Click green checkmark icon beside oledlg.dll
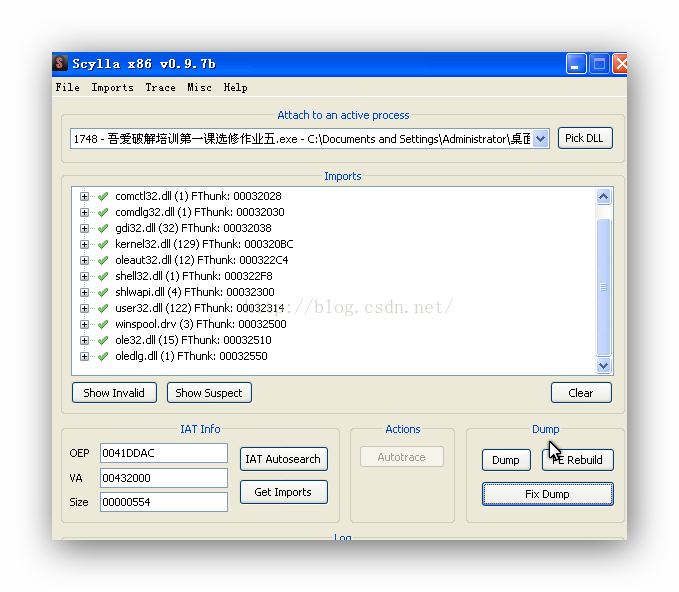 coord(103,356)
